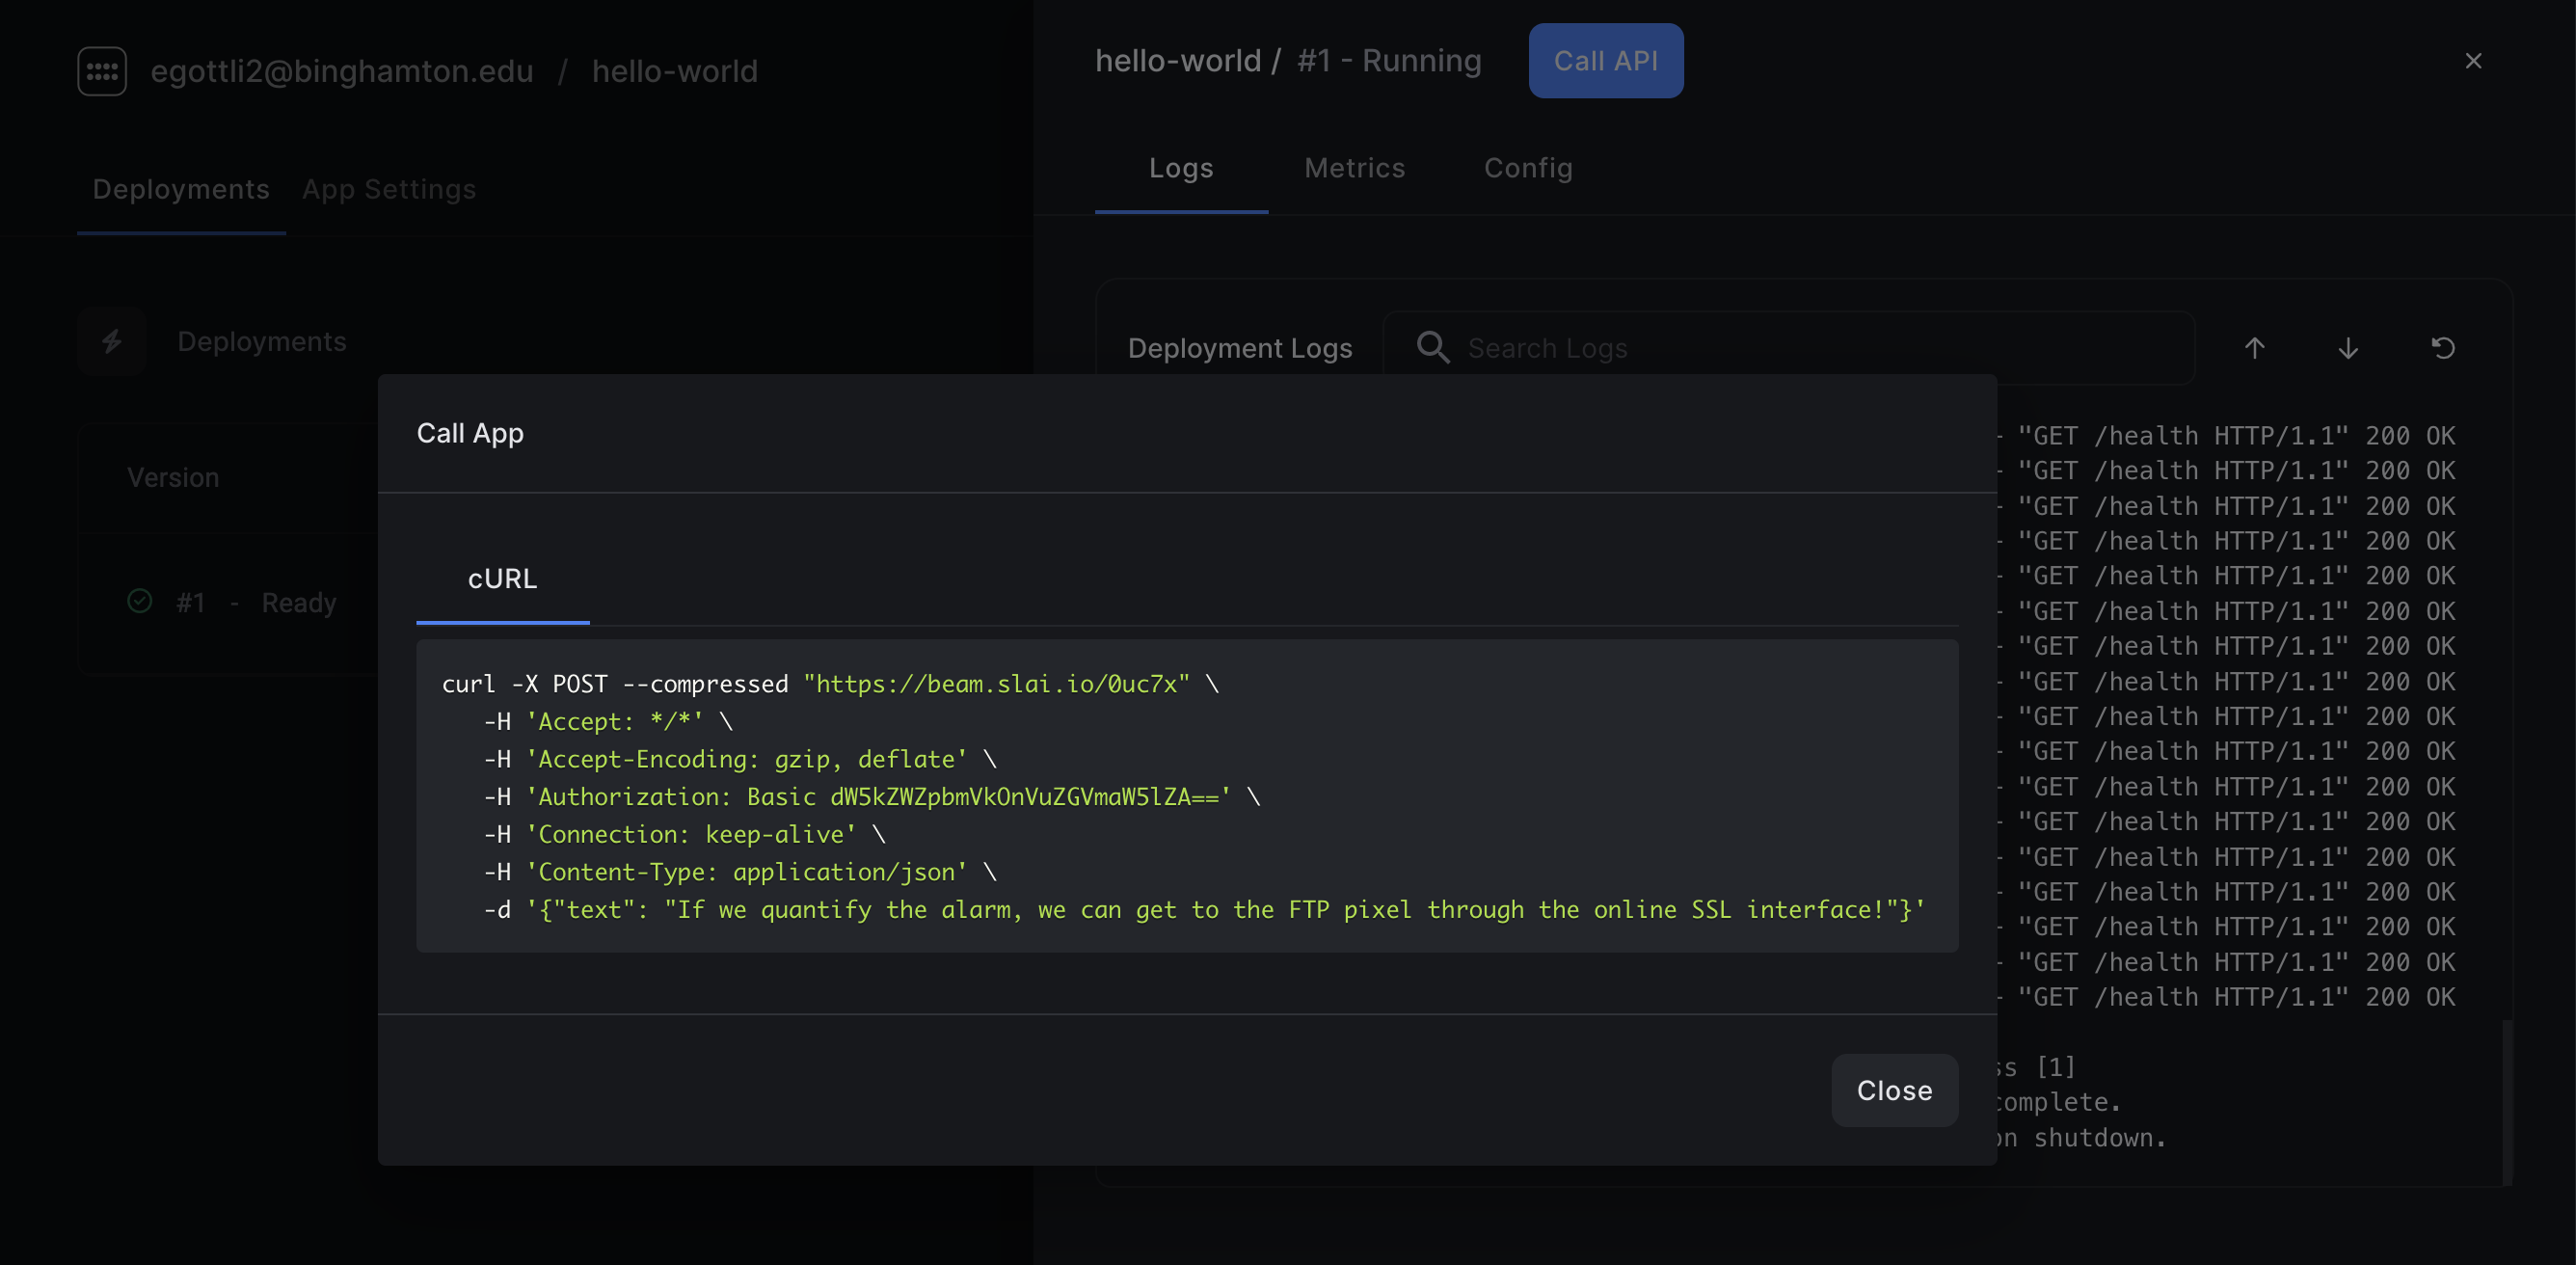Click the green Ready checkmark icon
Screen dimensions: 2576x1265
140,601
